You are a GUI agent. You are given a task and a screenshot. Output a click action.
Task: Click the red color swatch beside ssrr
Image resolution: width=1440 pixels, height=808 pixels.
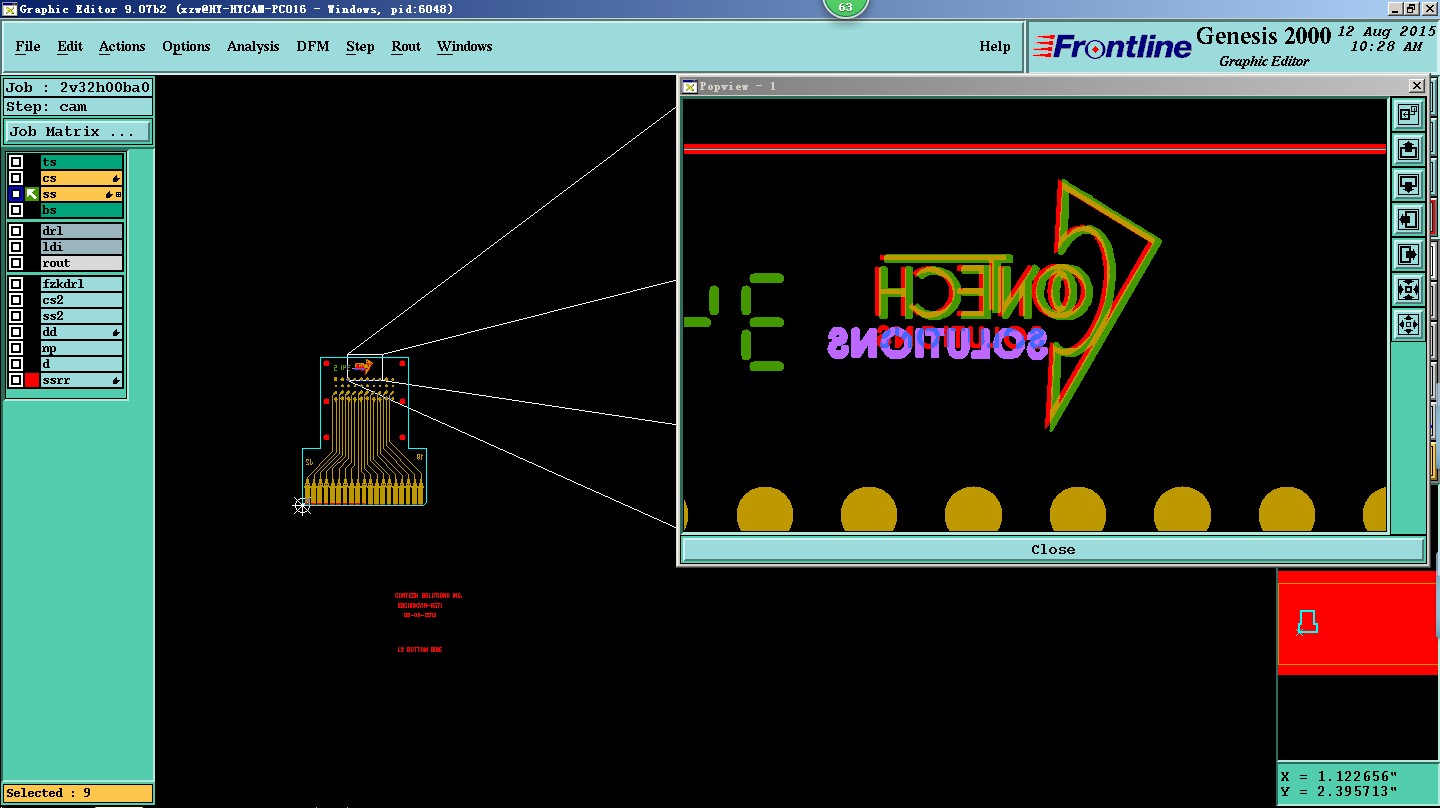(32, 380)
